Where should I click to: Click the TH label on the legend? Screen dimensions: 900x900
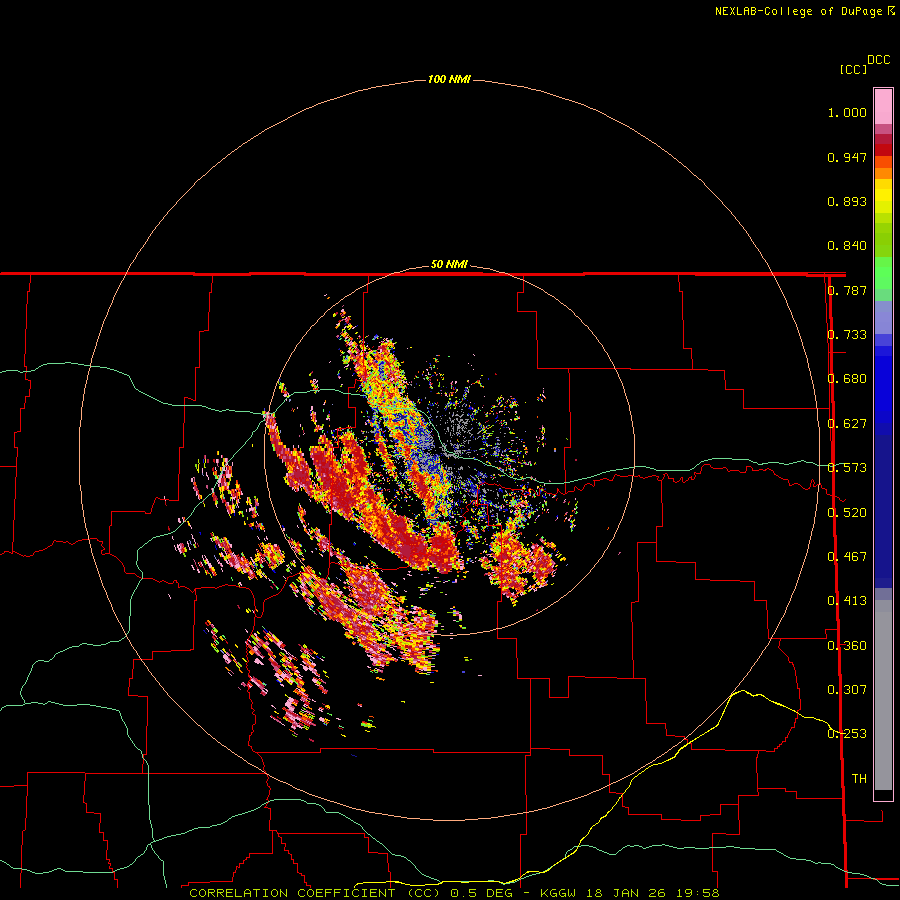tap(859, 778)
